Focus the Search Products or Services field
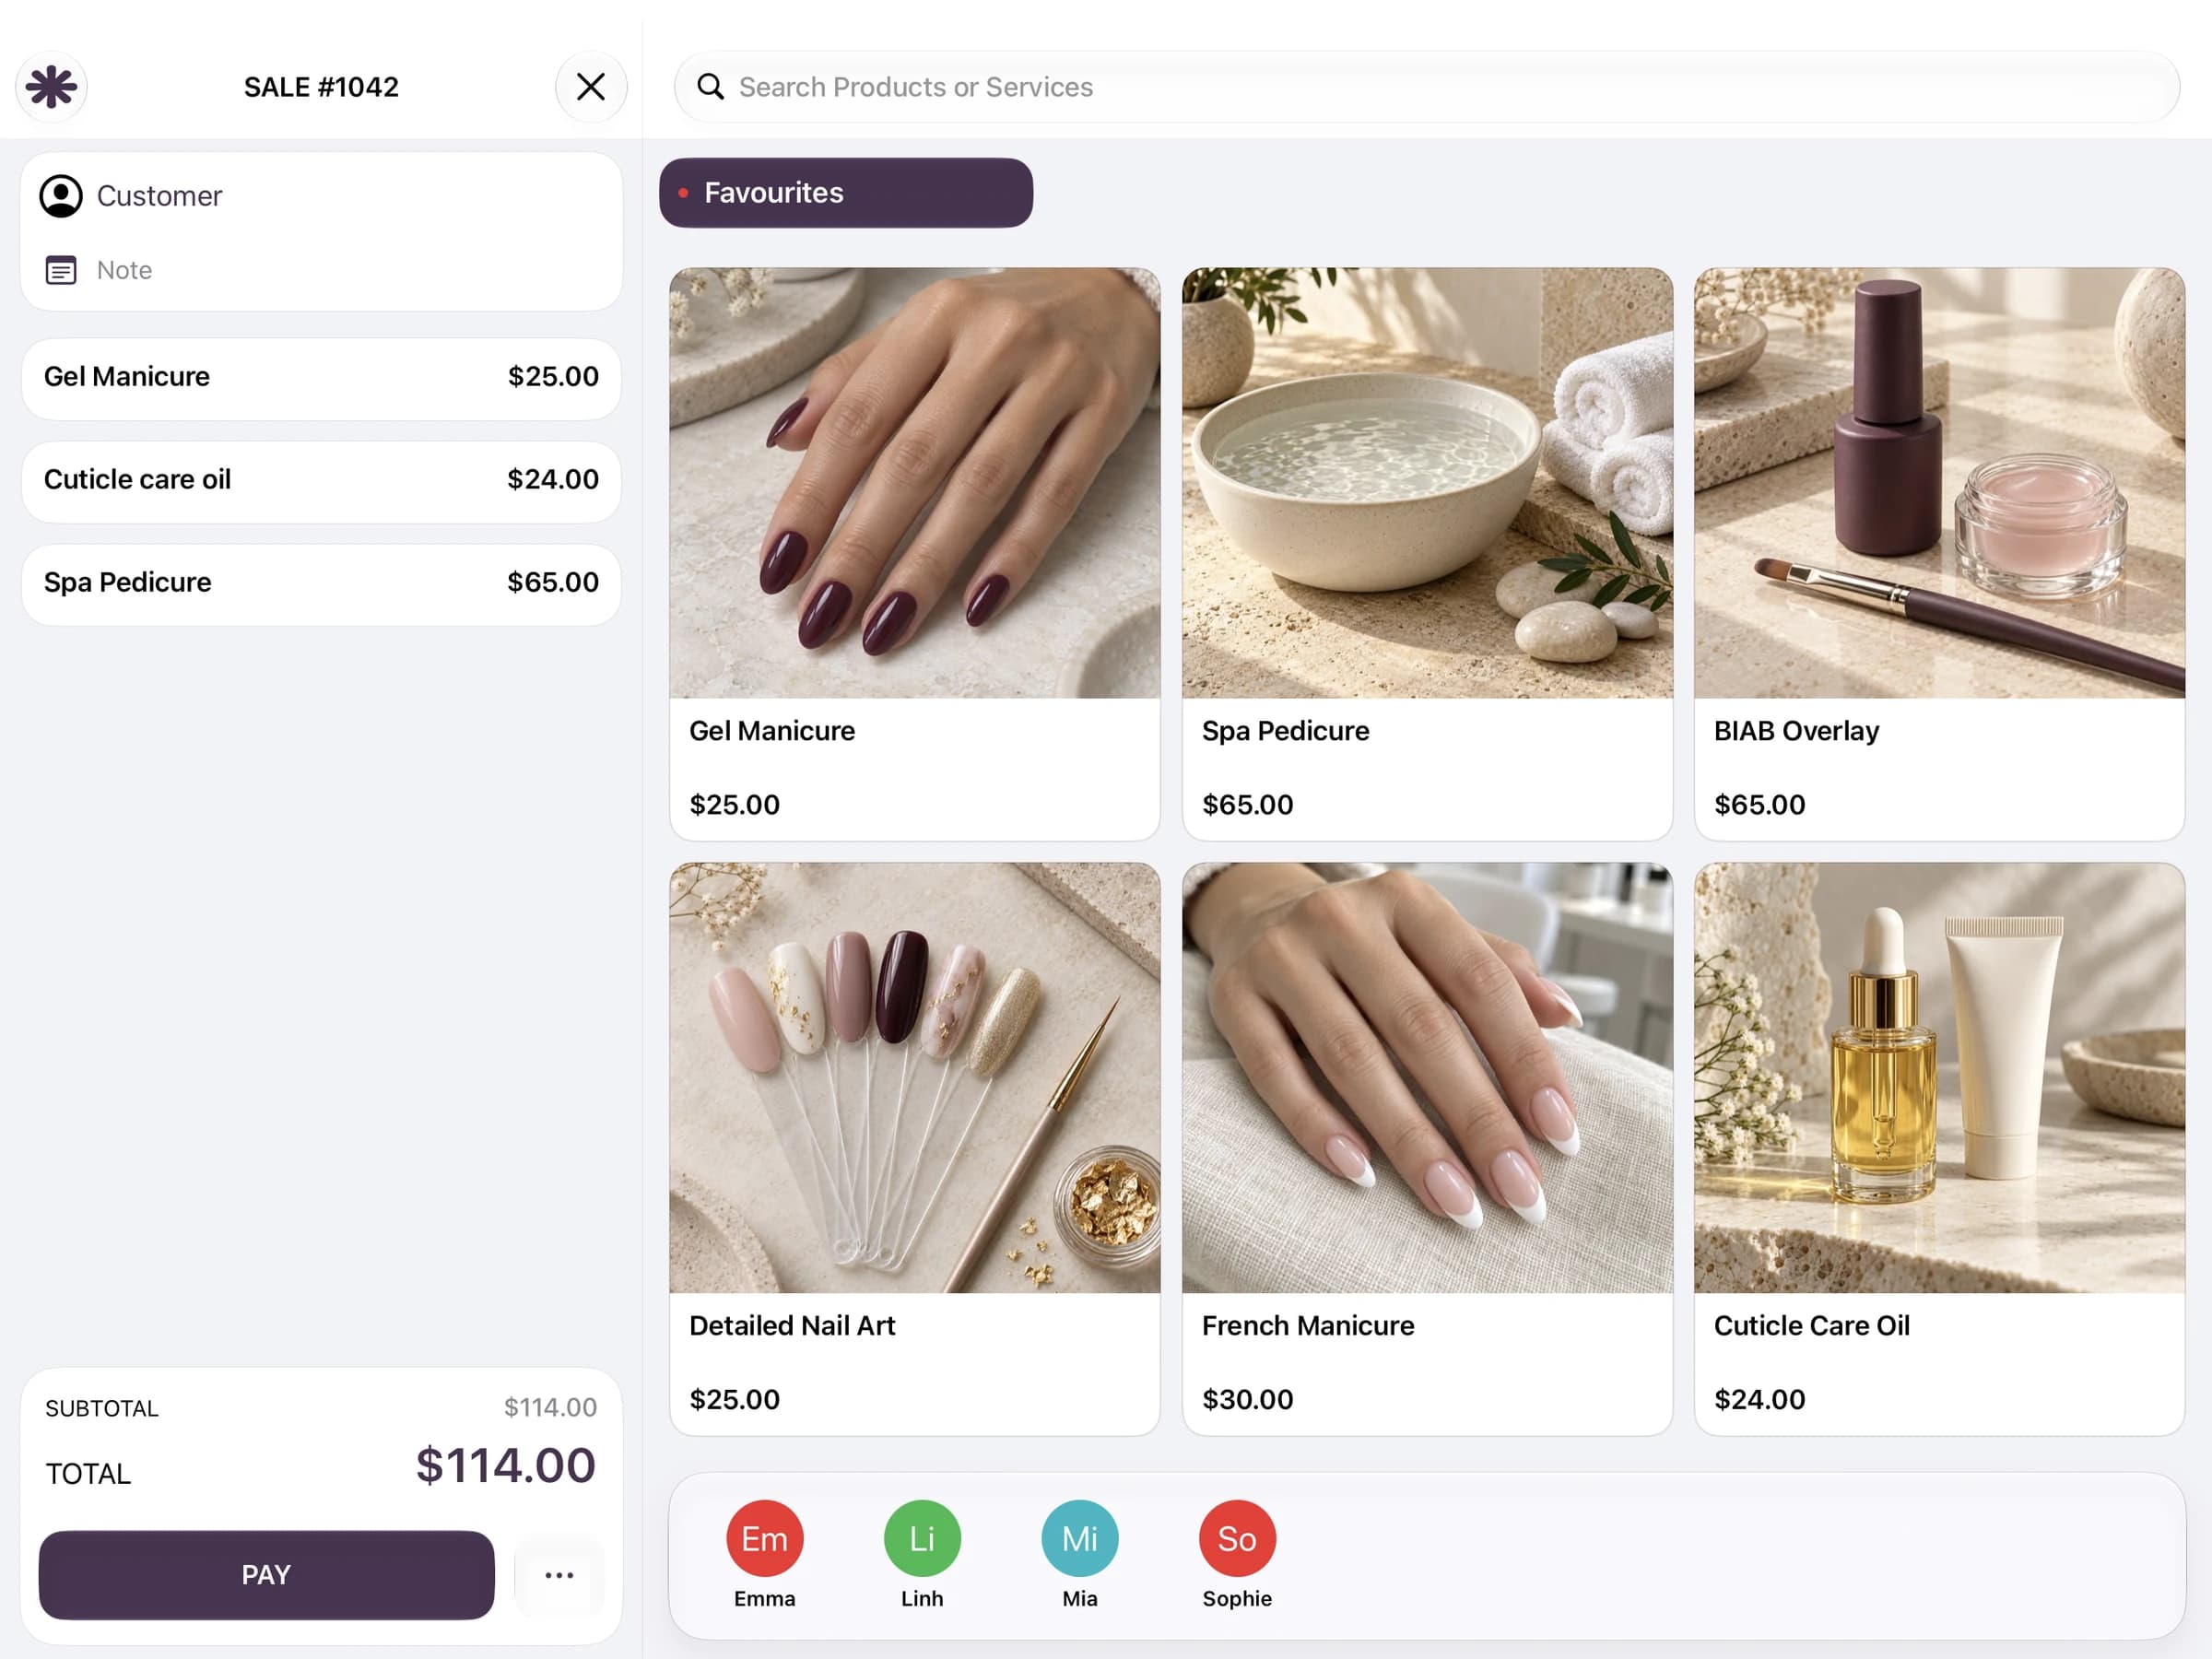This screenshot has width=2212, height=1659. [1427, 87]
